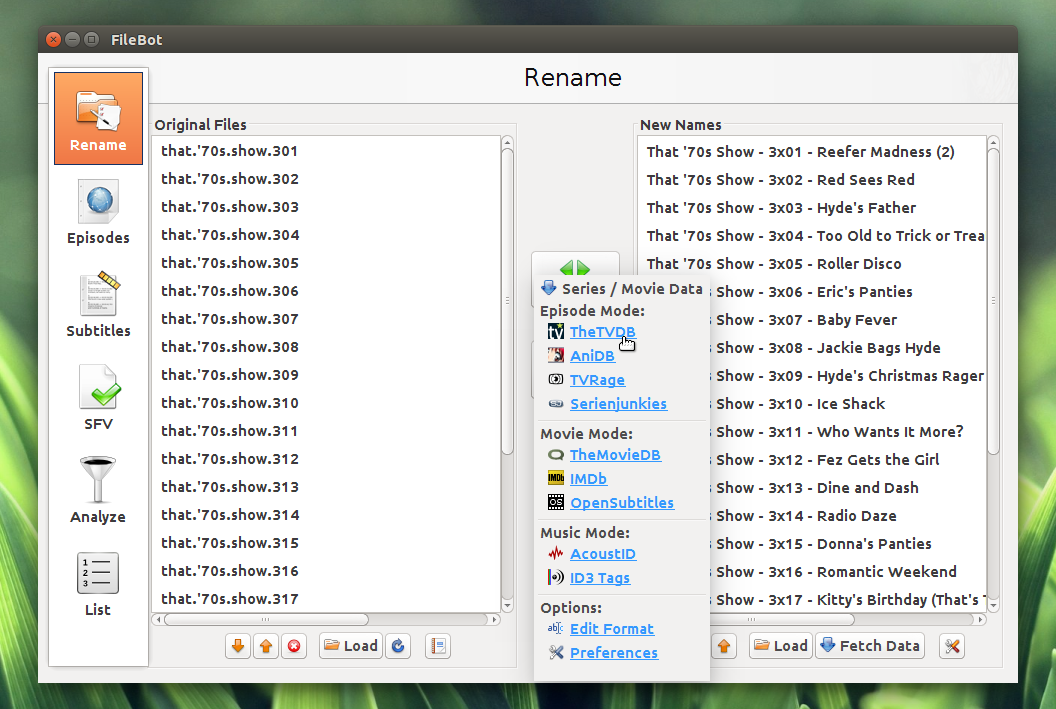Open the Analyze panel

98,490
